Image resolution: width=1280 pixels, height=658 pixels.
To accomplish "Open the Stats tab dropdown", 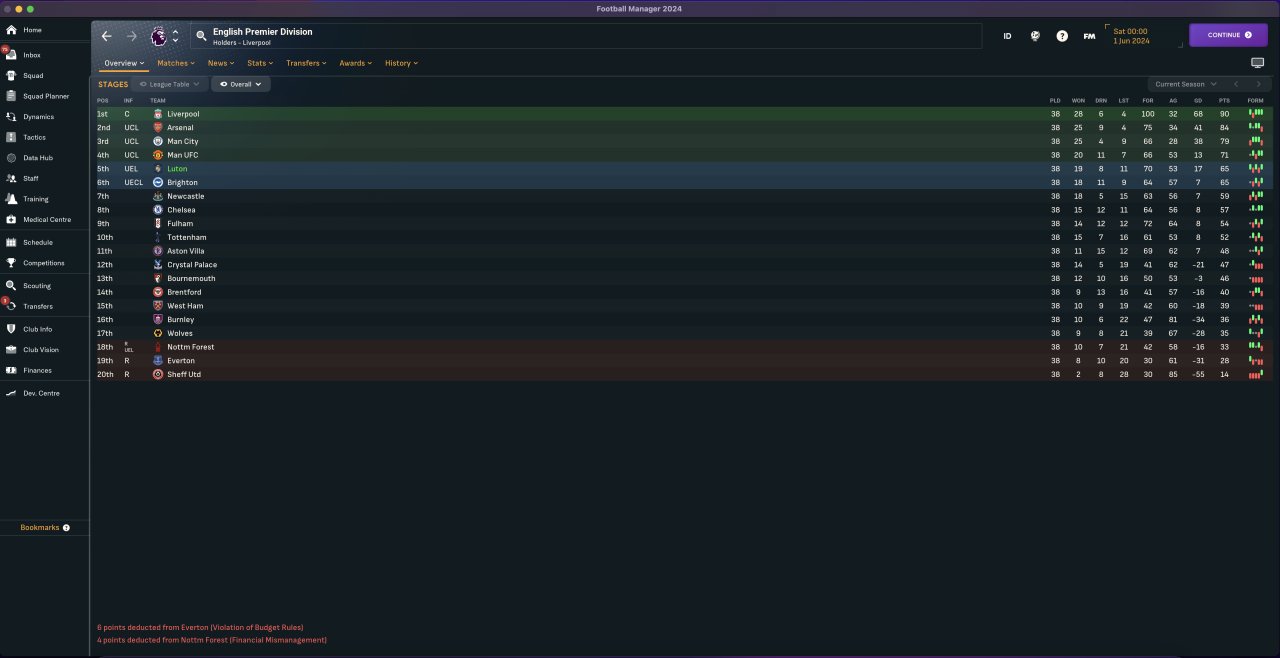I will click(x=260, y=63).
